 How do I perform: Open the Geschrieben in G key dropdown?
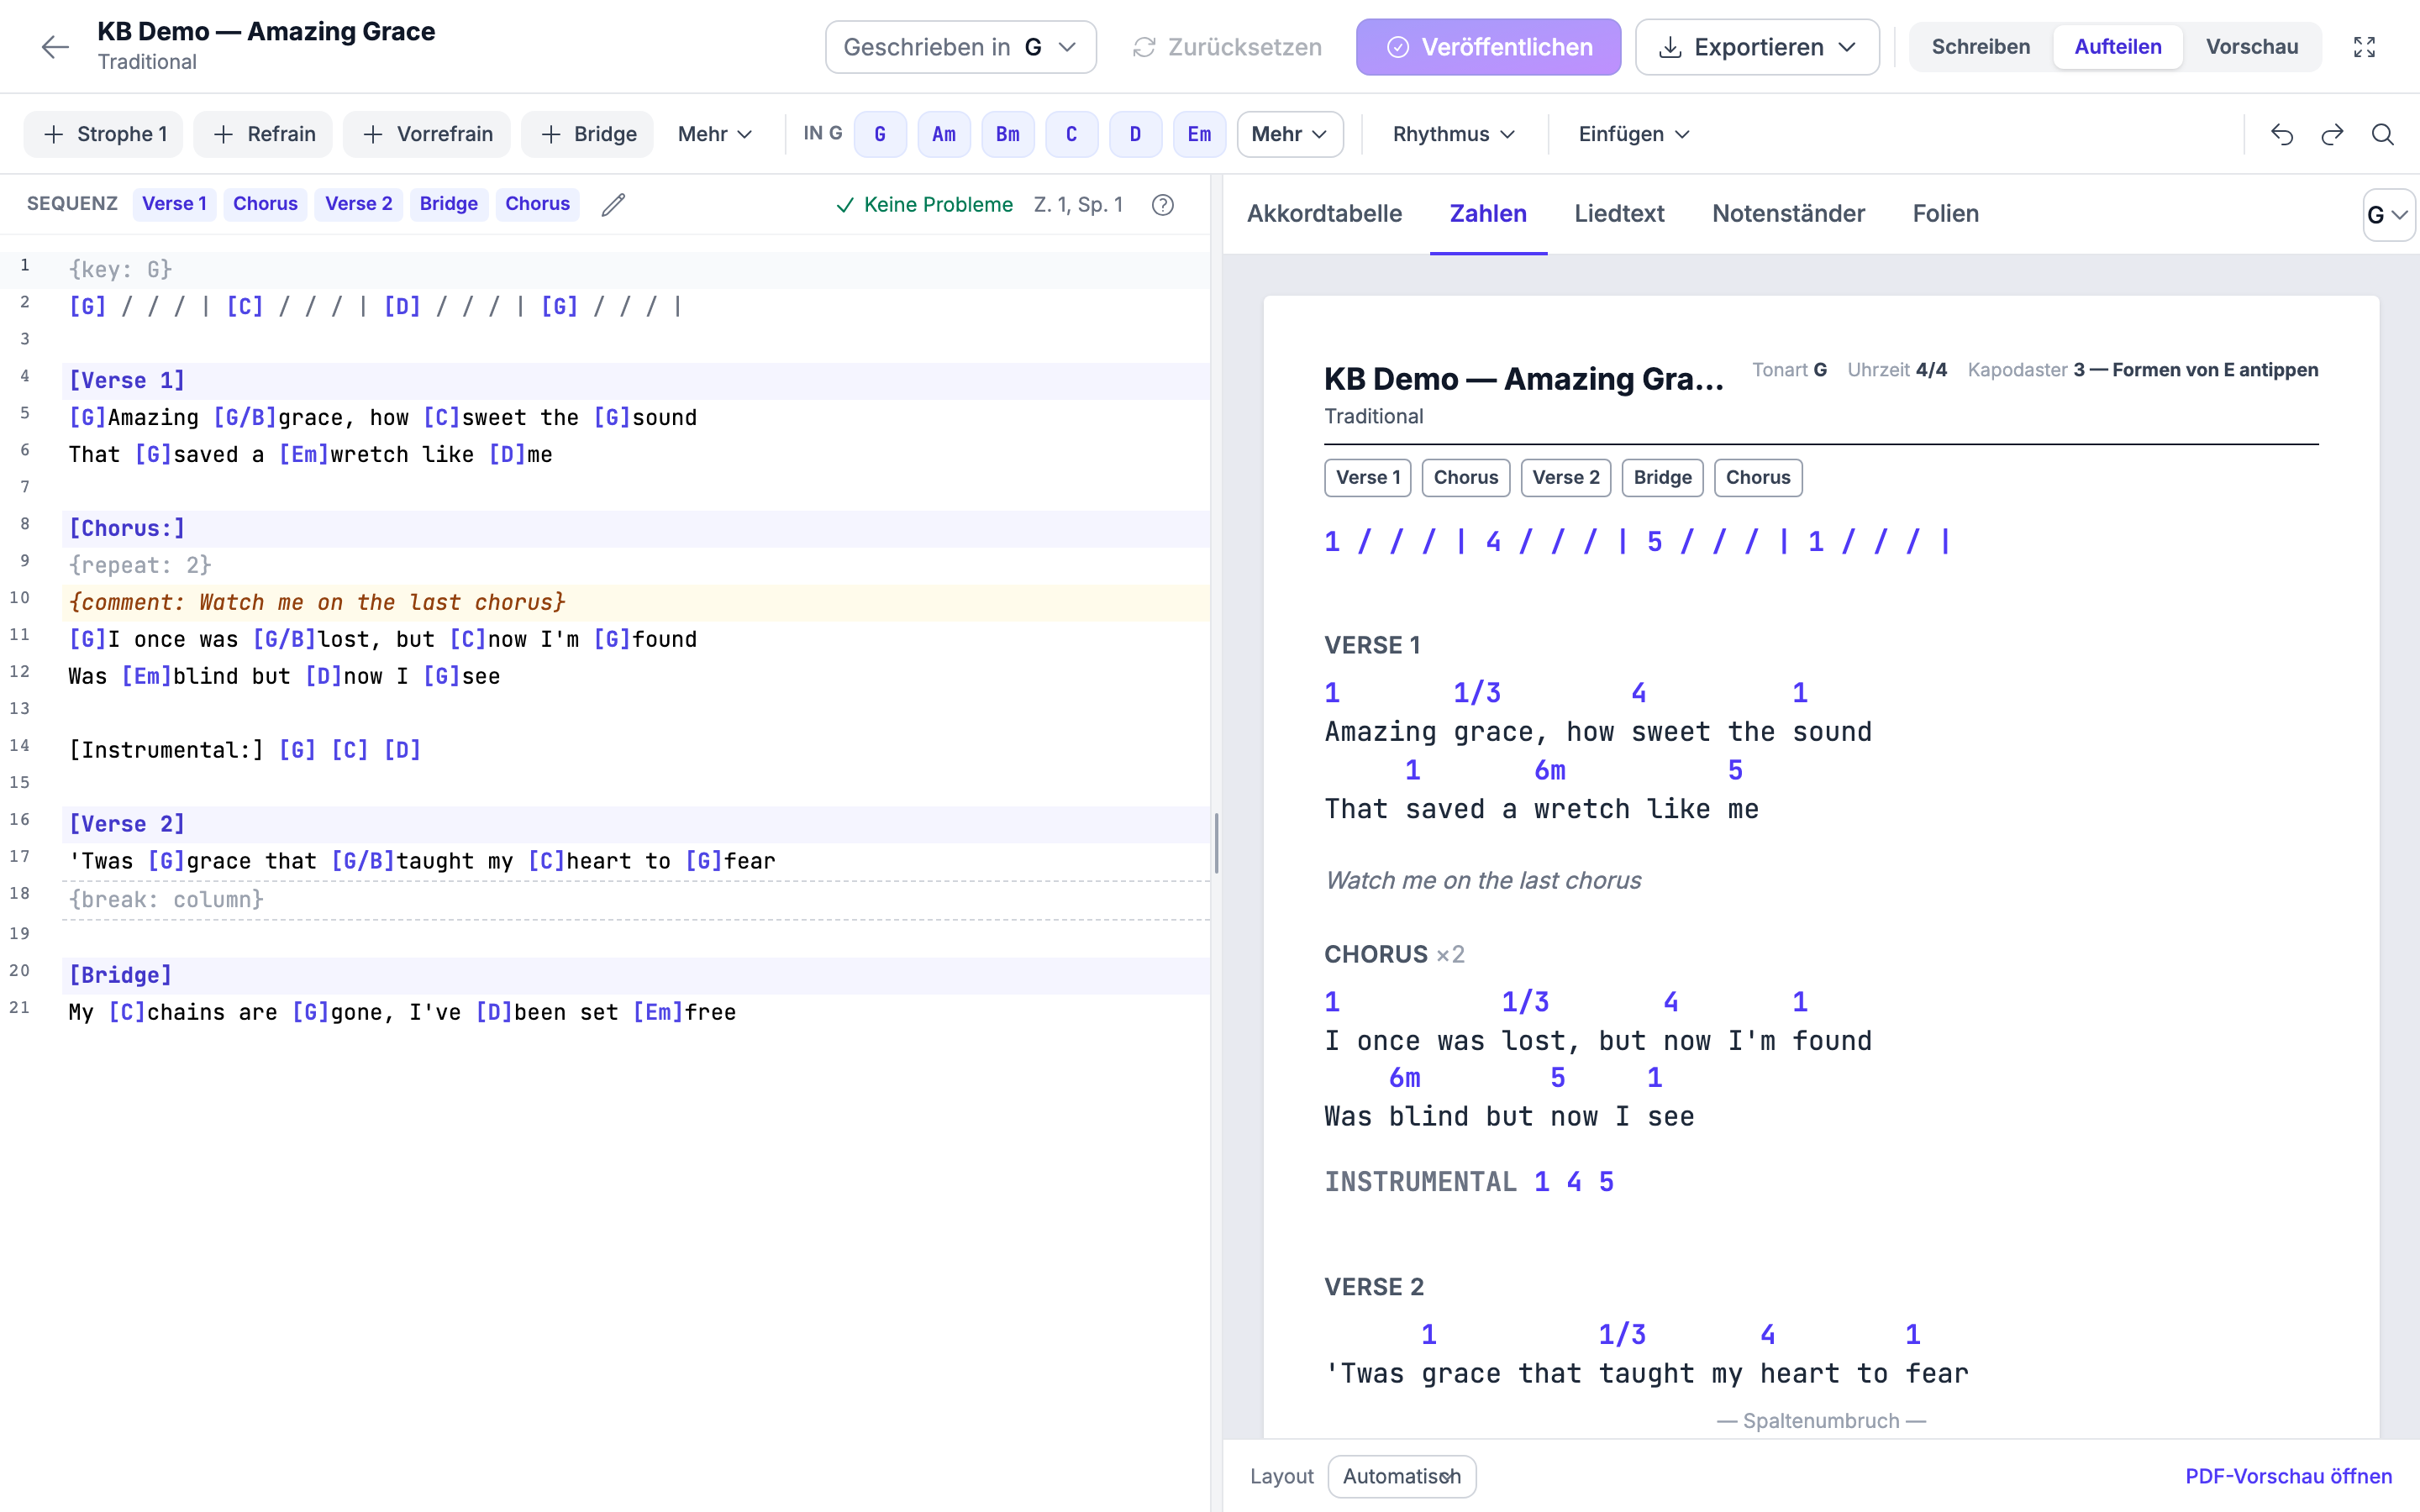coord(960,47)
